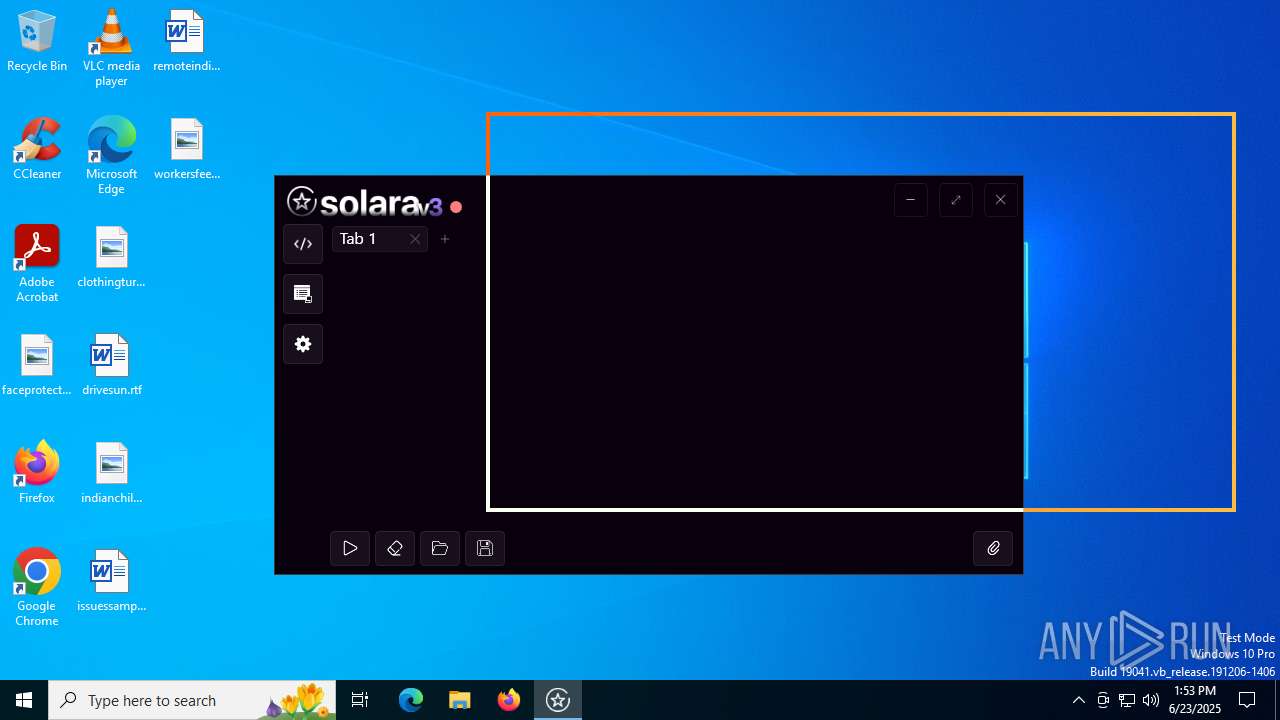The width and height of the screenshot is (1280, 720).
Task: Open the notification center
Action: tap(1247, 700)
